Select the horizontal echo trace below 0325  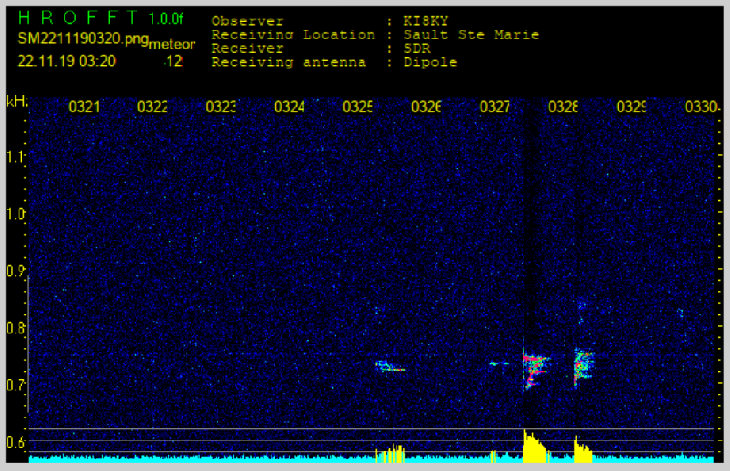pos(390,367)
